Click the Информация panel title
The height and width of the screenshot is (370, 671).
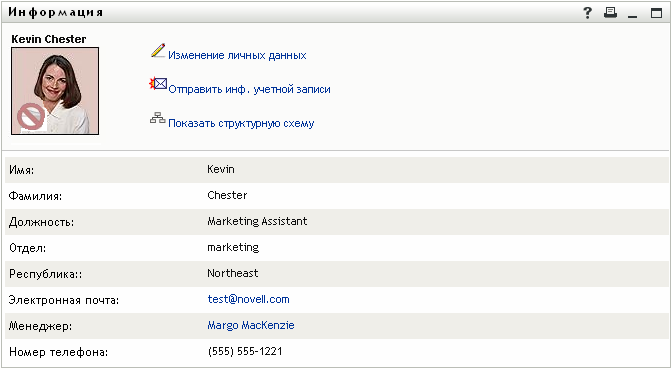56,12
